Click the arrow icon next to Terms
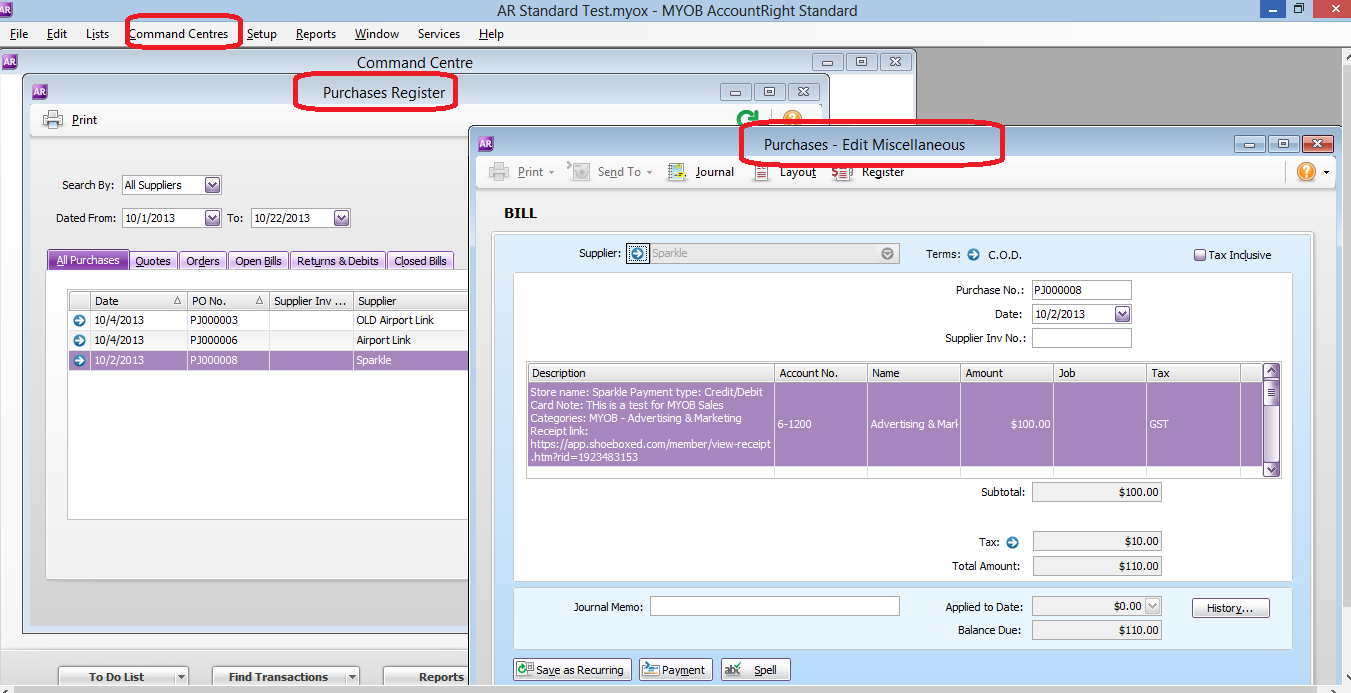The image size is (1351, 693). point(974,255)
